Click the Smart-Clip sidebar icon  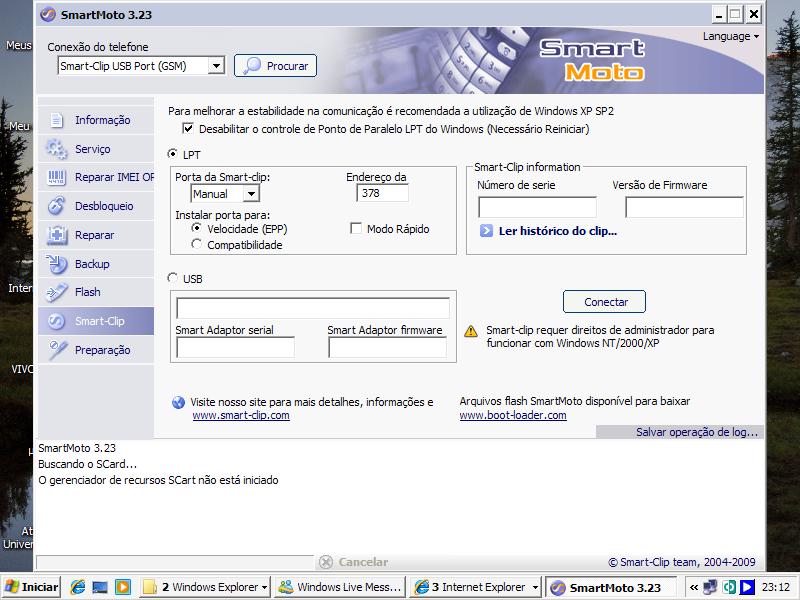tap(56, 321)
